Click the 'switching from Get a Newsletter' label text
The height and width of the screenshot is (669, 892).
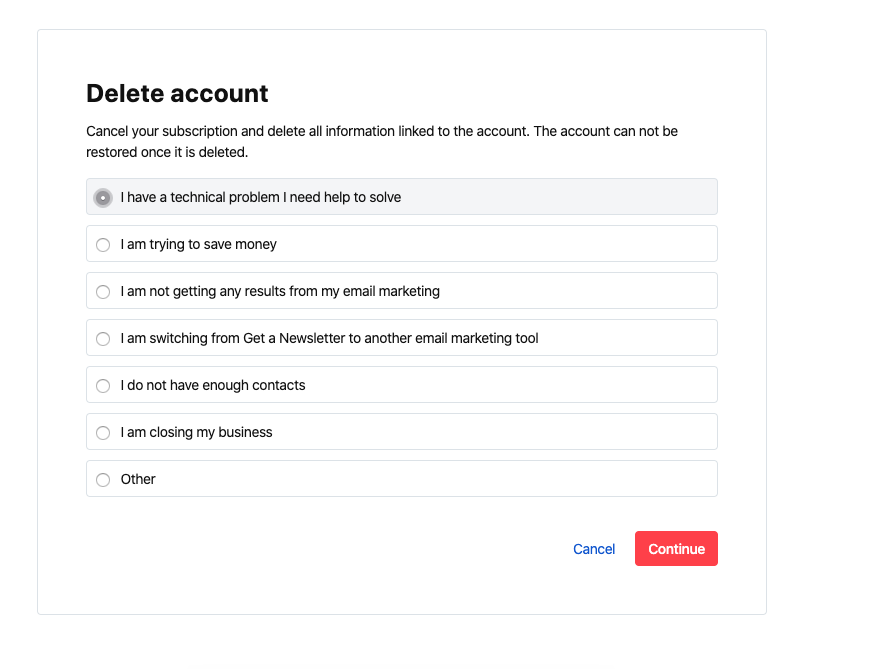(x=329, y=339)
